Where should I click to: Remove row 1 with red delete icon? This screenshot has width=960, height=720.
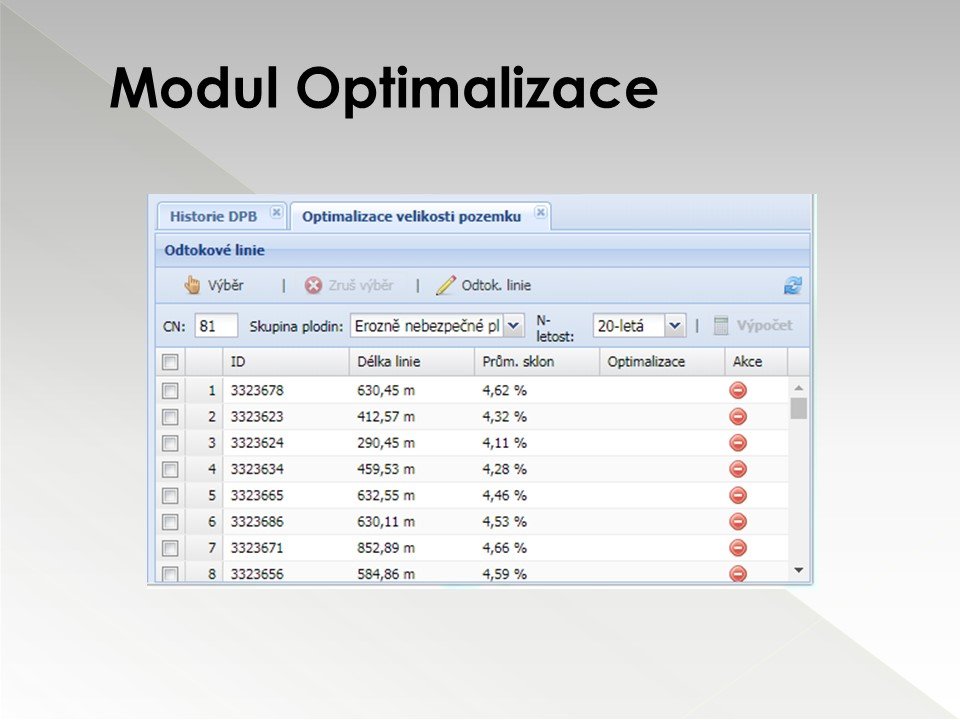(738, 390)
